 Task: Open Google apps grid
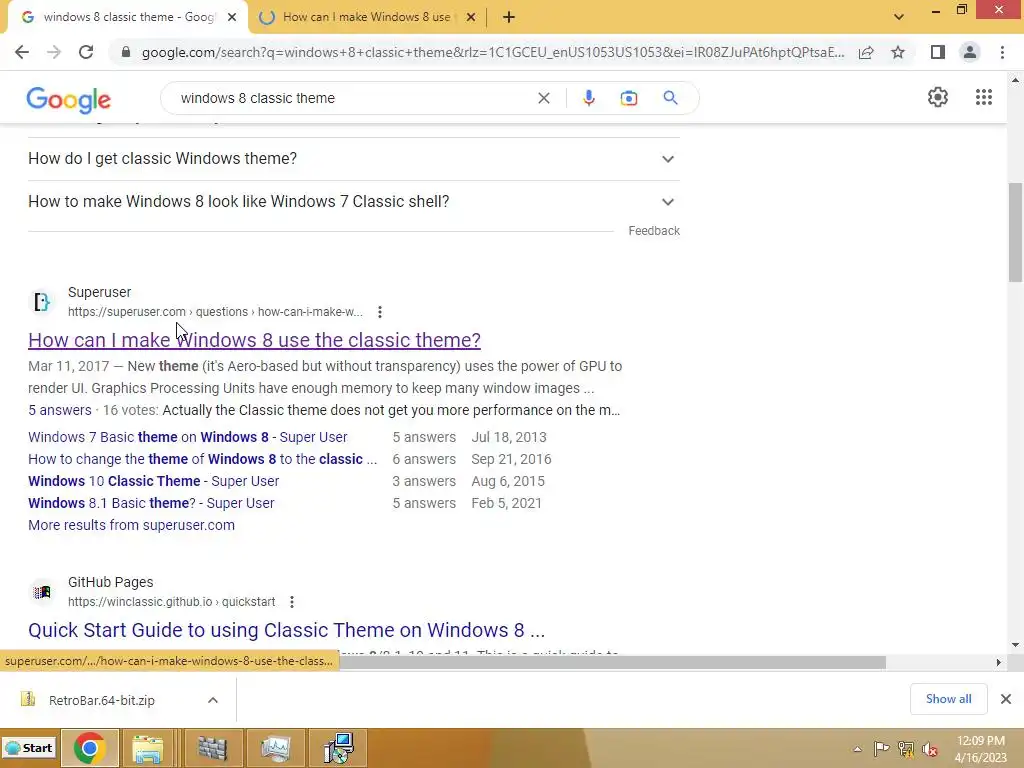[x=984, y=97]
